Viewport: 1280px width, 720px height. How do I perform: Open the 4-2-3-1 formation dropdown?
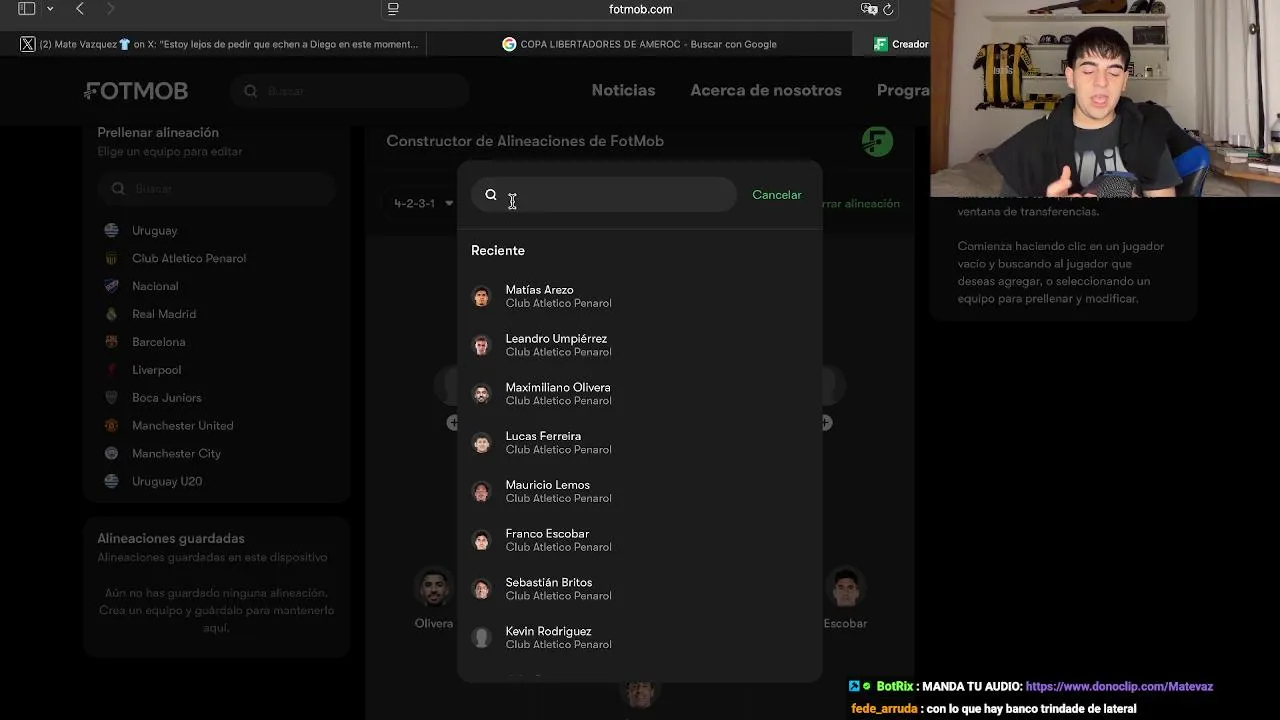(x=423, y=203)
